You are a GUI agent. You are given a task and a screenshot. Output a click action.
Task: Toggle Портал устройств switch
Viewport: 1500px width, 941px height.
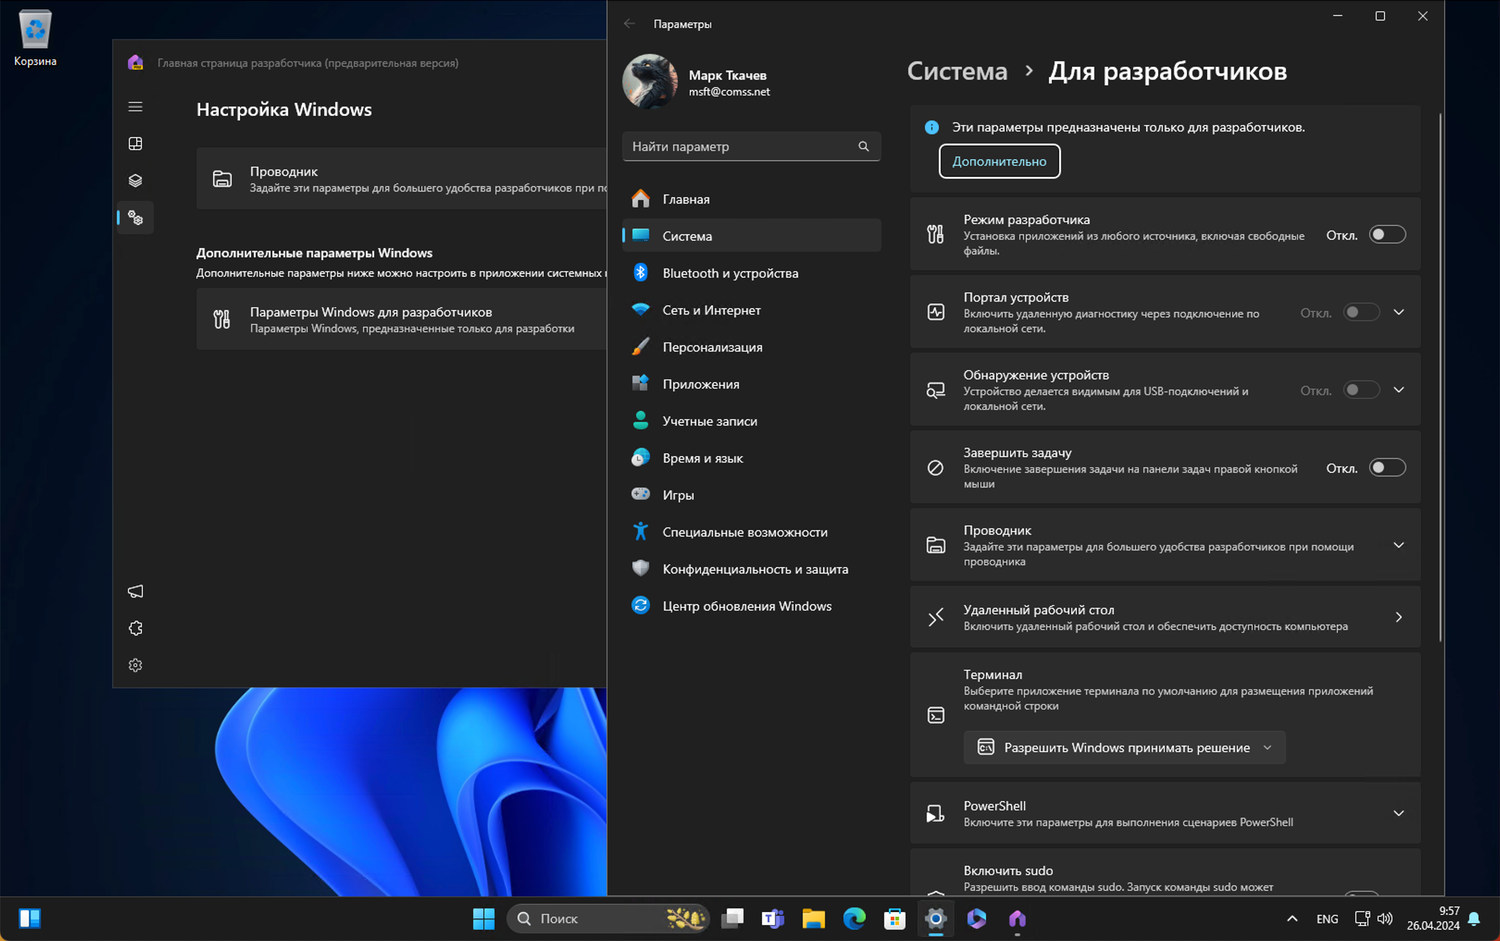pos(1361,312)
